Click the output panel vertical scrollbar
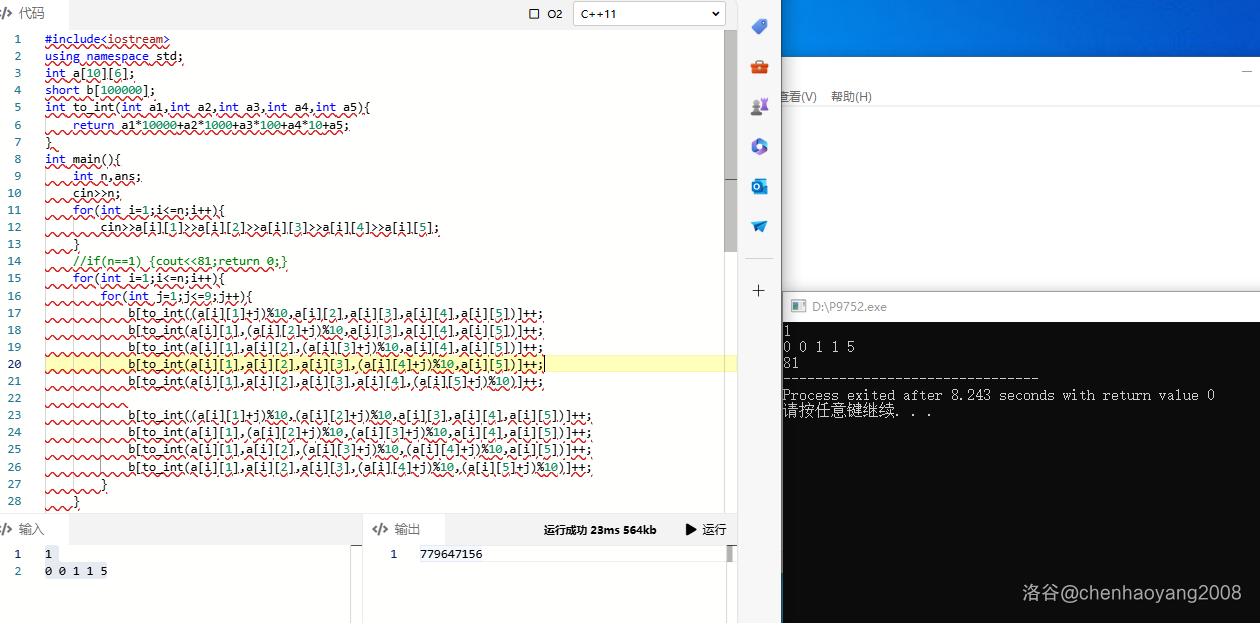Image resolution: width=1260 pixels, height=623 pixels. [730, 554]
